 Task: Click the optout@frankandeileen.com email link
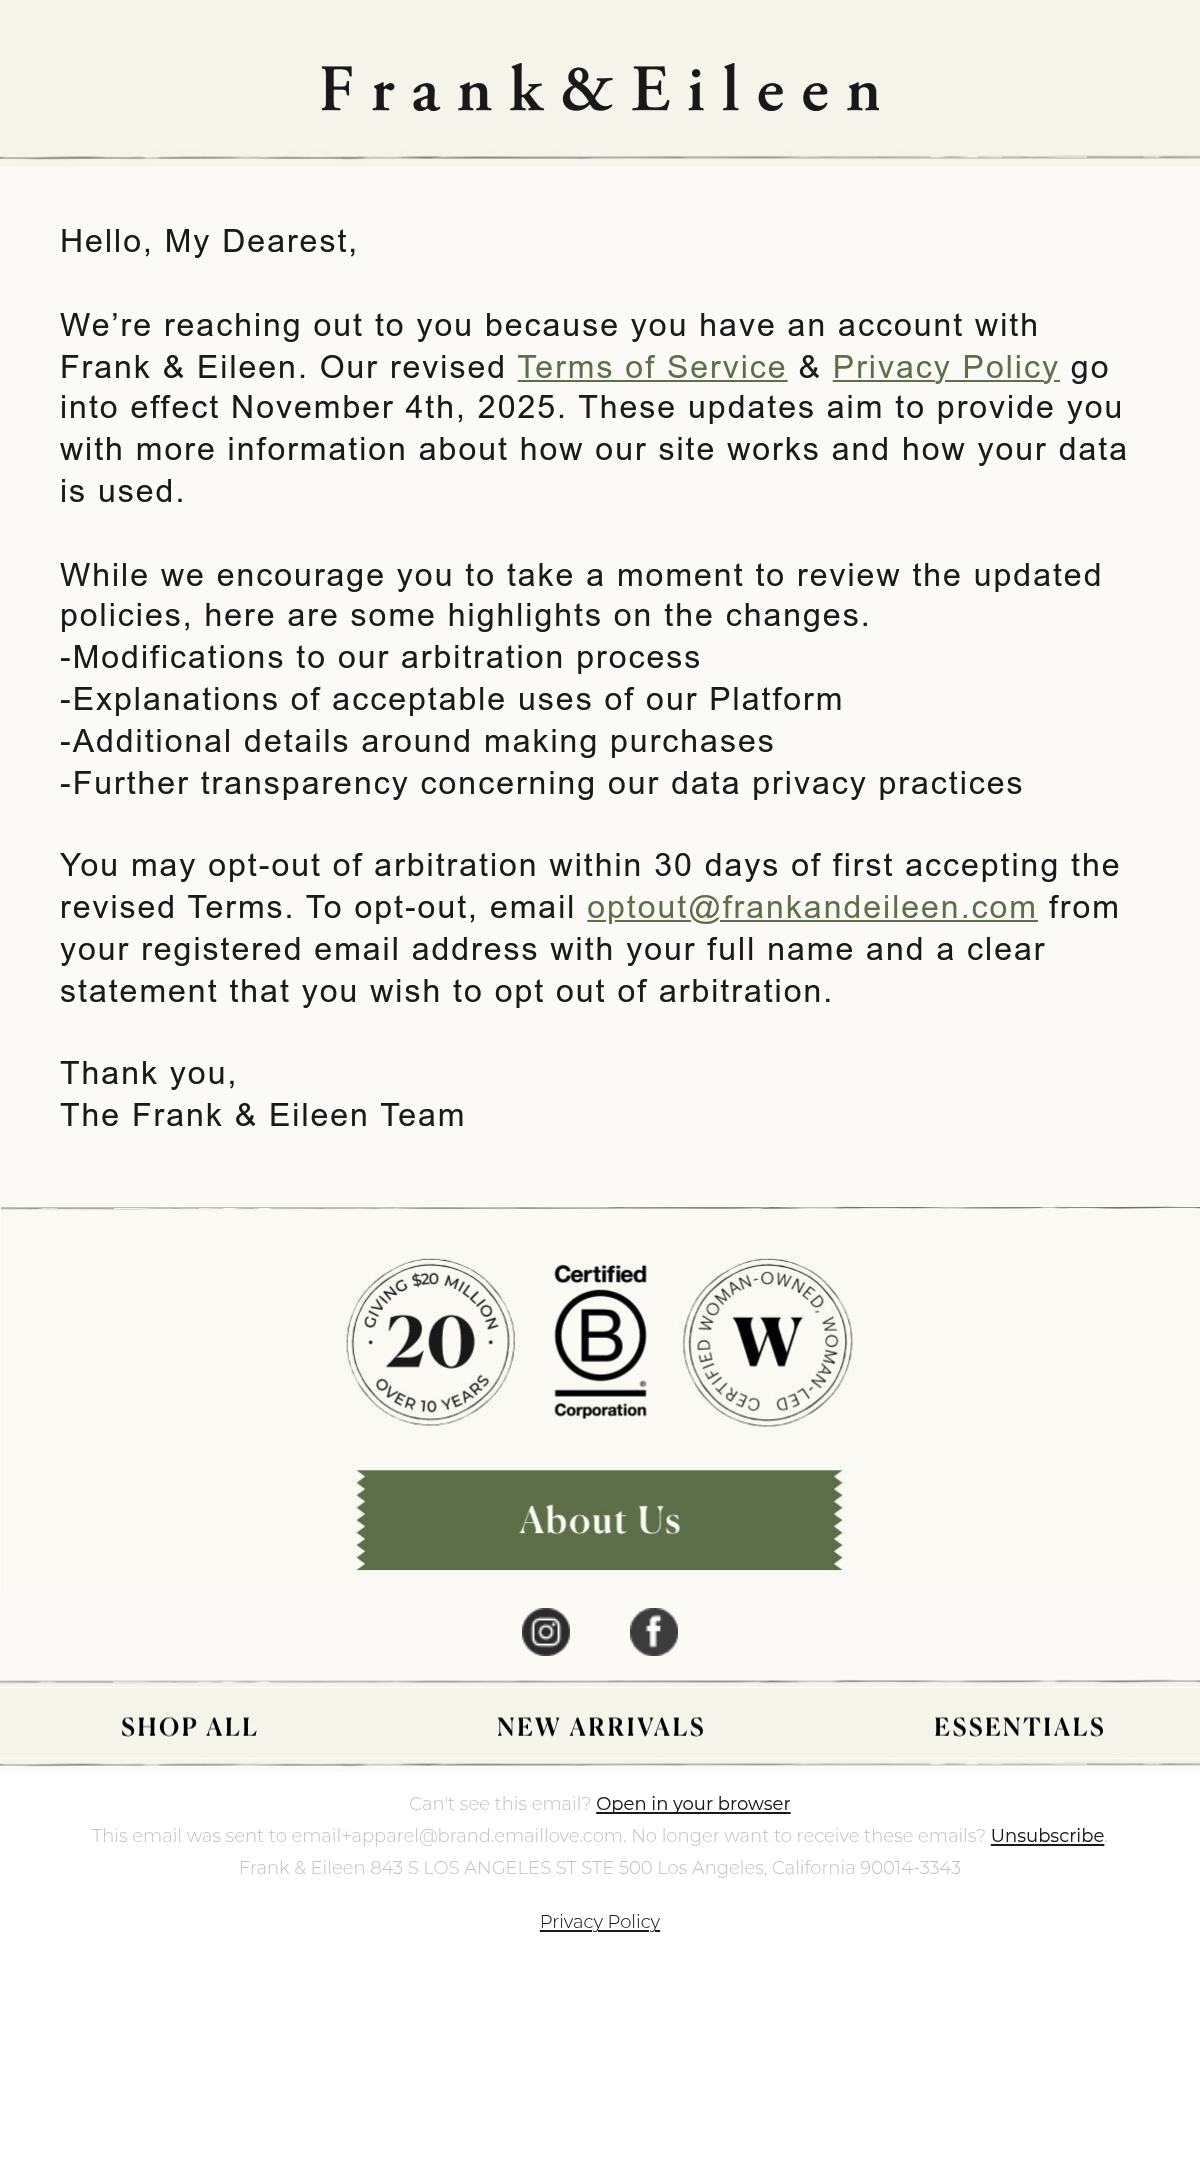(x=812, y=907)
